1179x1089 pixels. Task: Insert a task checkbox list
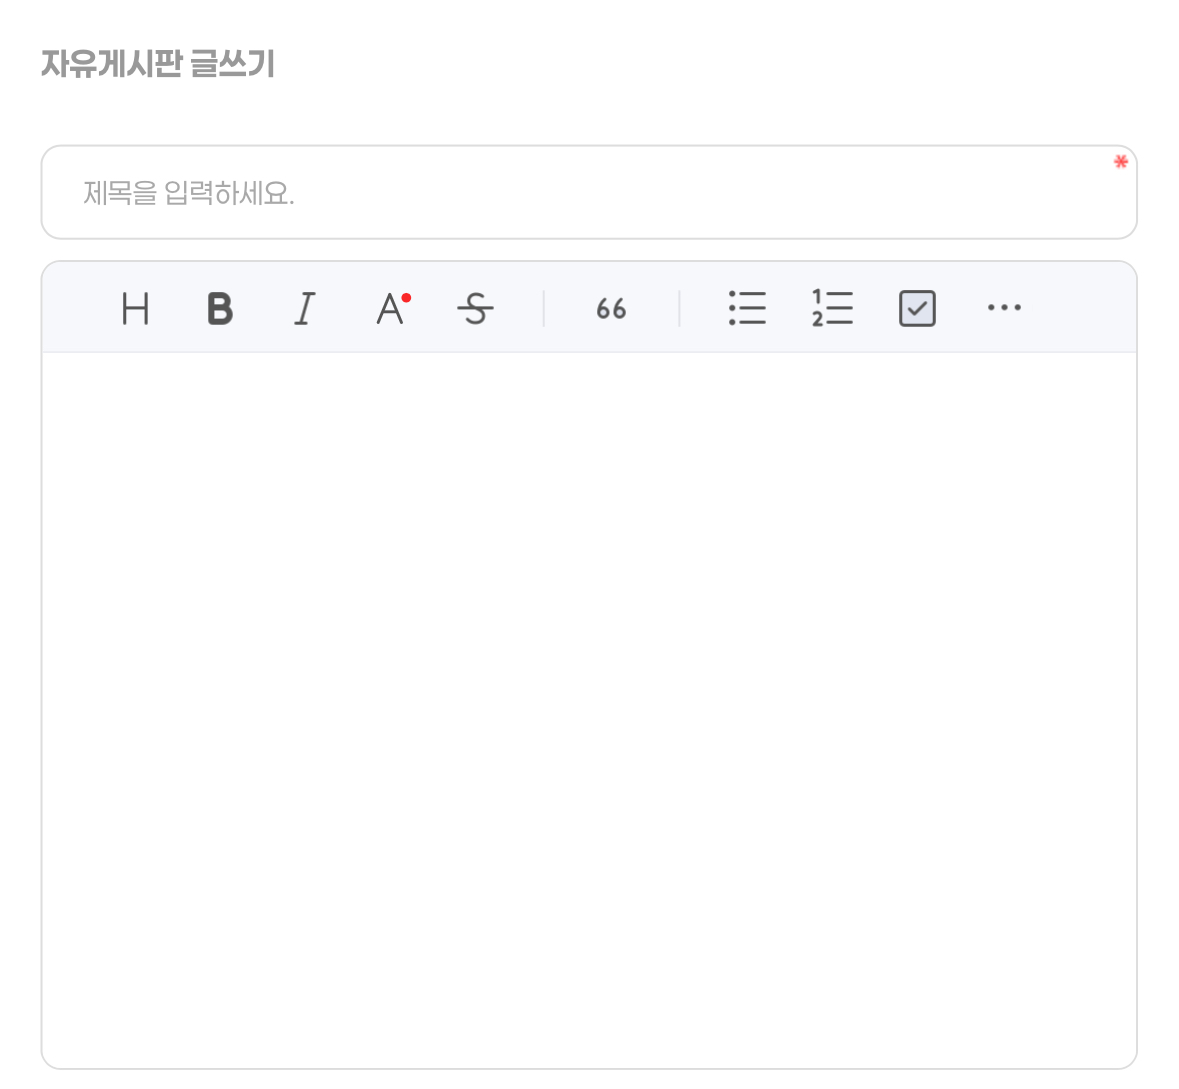click(x=917, y=308)
